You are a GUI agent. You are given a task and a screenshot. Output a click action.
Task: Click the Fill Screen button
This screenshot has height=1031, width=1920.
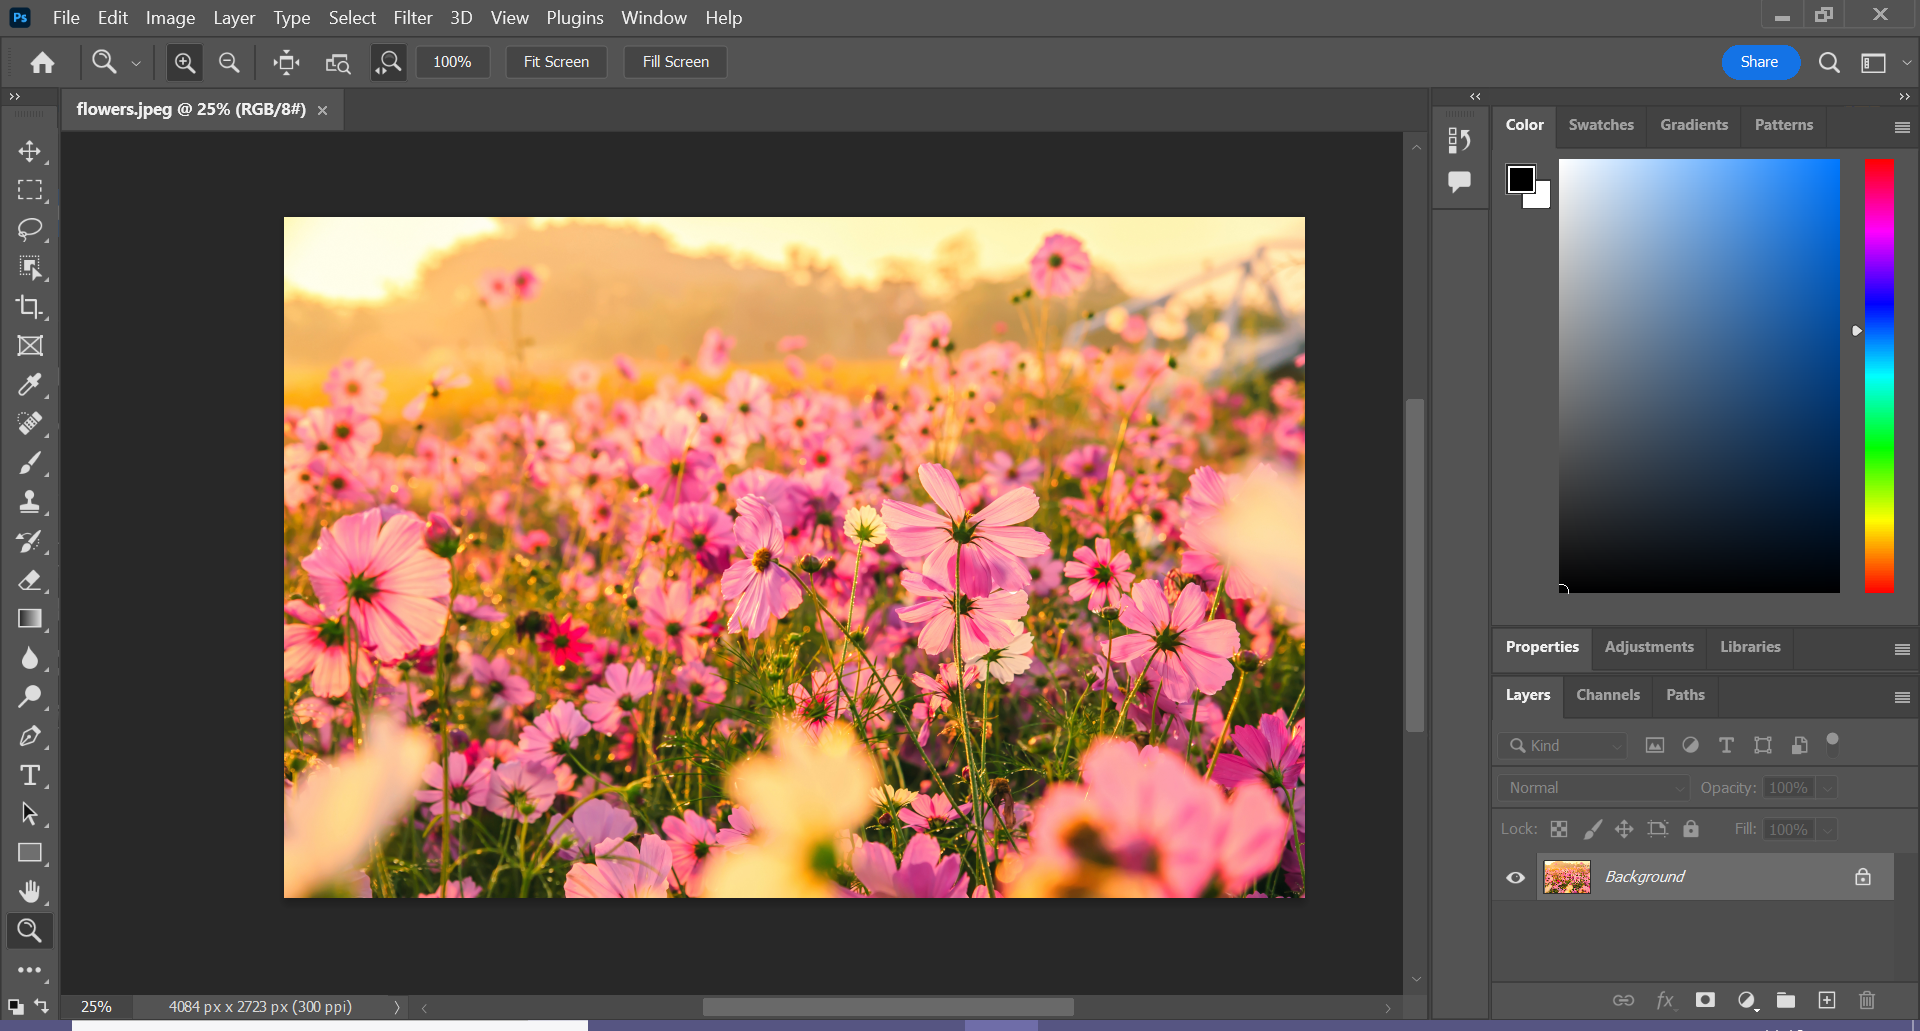click(x=676, y=62)
